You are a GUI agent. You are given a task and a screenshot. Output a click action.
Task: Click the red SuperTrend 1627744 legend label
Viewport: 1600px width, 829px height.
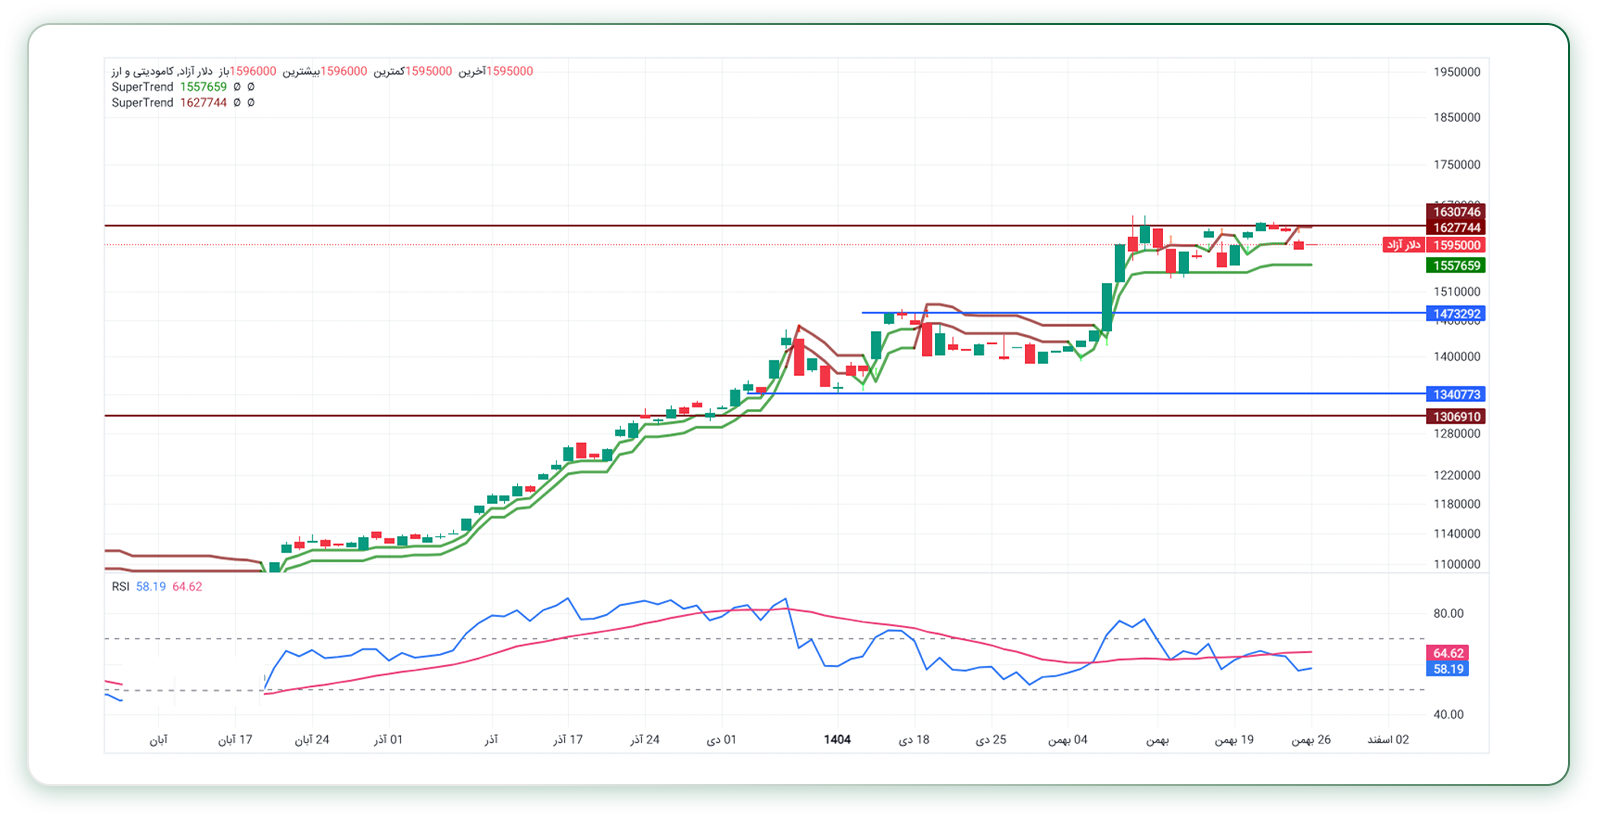(x=142, y=103)
